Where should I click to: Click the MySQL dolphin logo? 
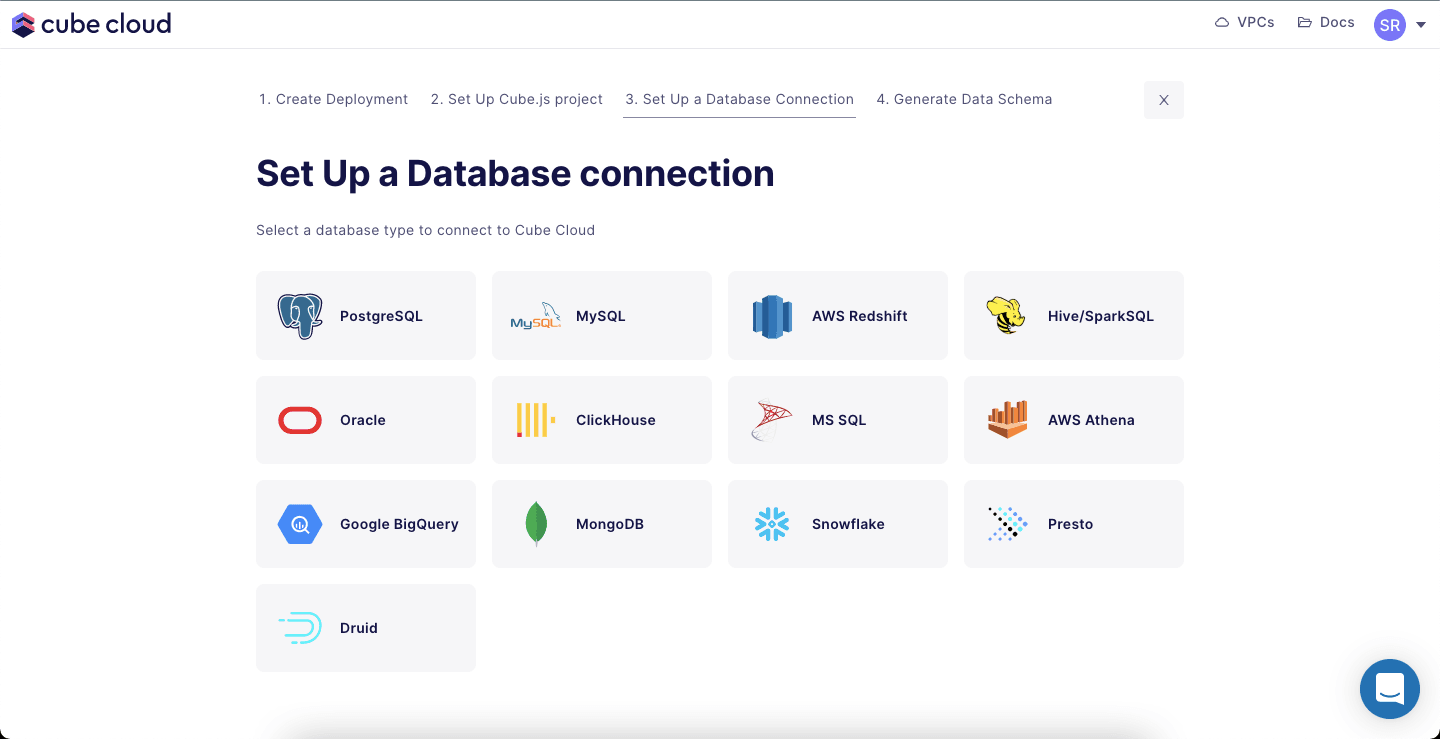pyautogui.click(x=536, y=316)
